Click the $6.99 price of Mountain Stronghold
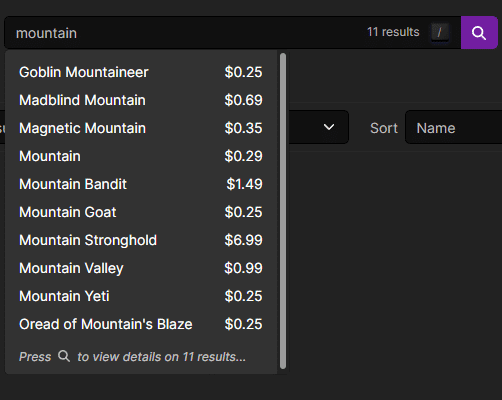 pos(243,240)
